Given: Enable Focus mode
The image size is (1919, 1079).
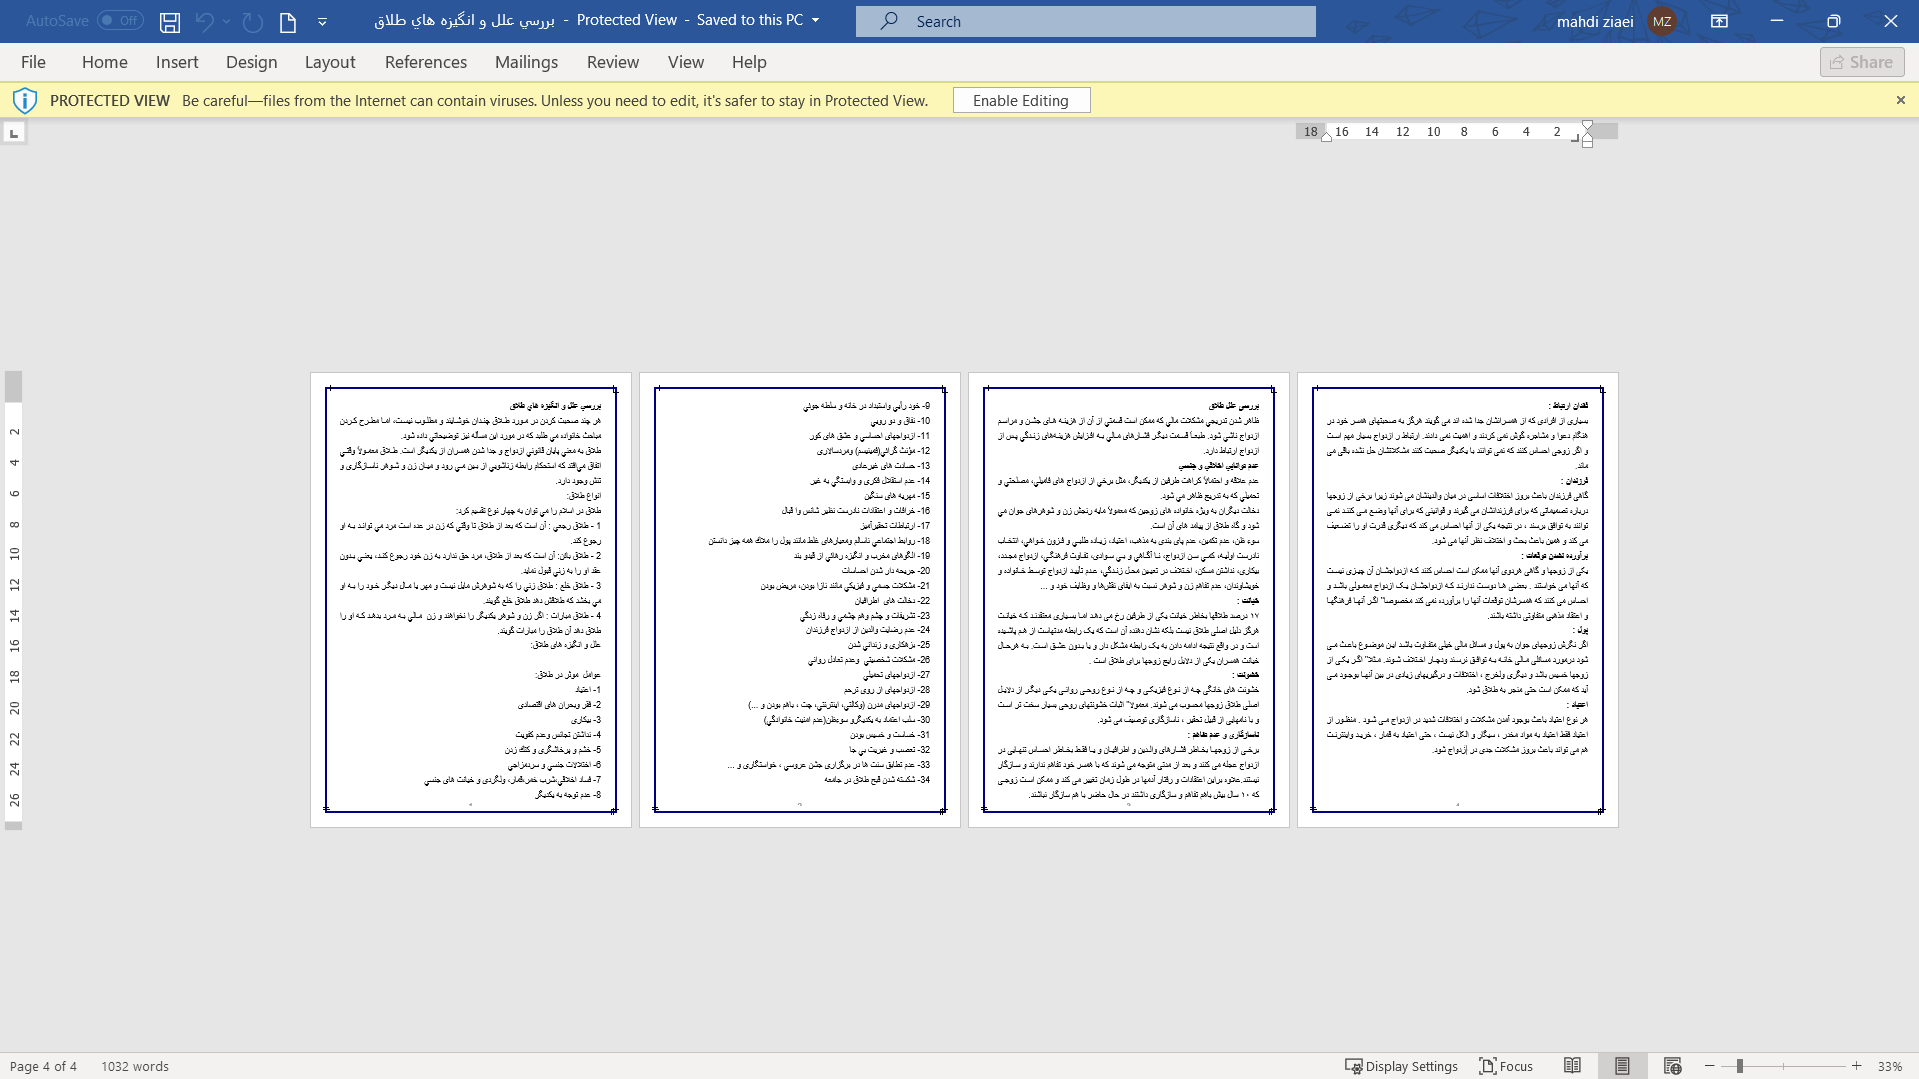Looking at the screenshot, I should pyautogui.click(x=1506, y=1066).
